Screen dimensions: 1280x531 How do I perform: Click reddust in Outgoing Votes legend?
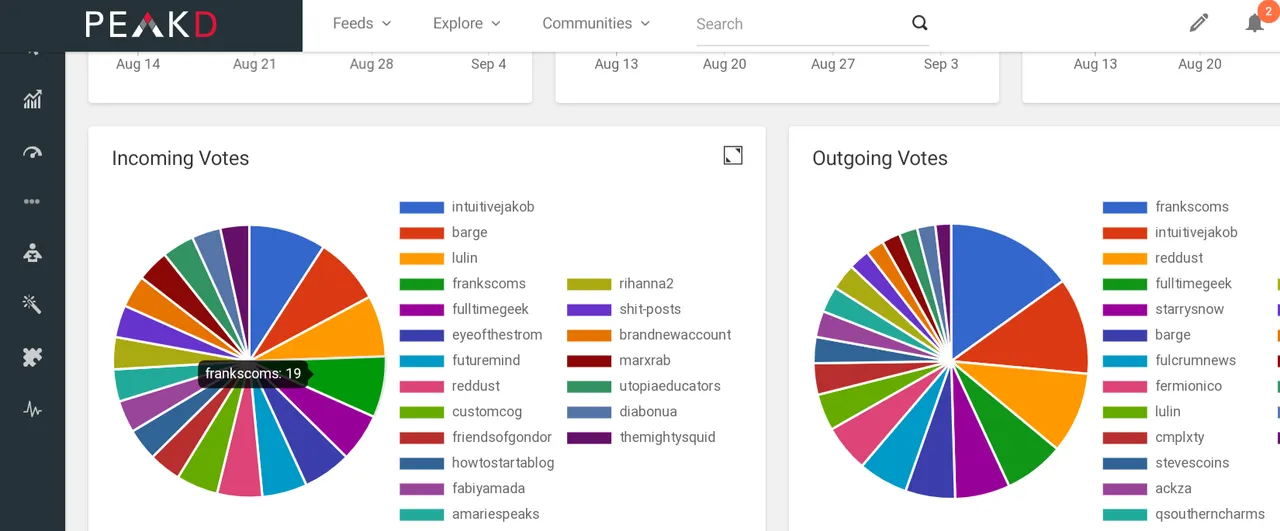(1177, 258)
